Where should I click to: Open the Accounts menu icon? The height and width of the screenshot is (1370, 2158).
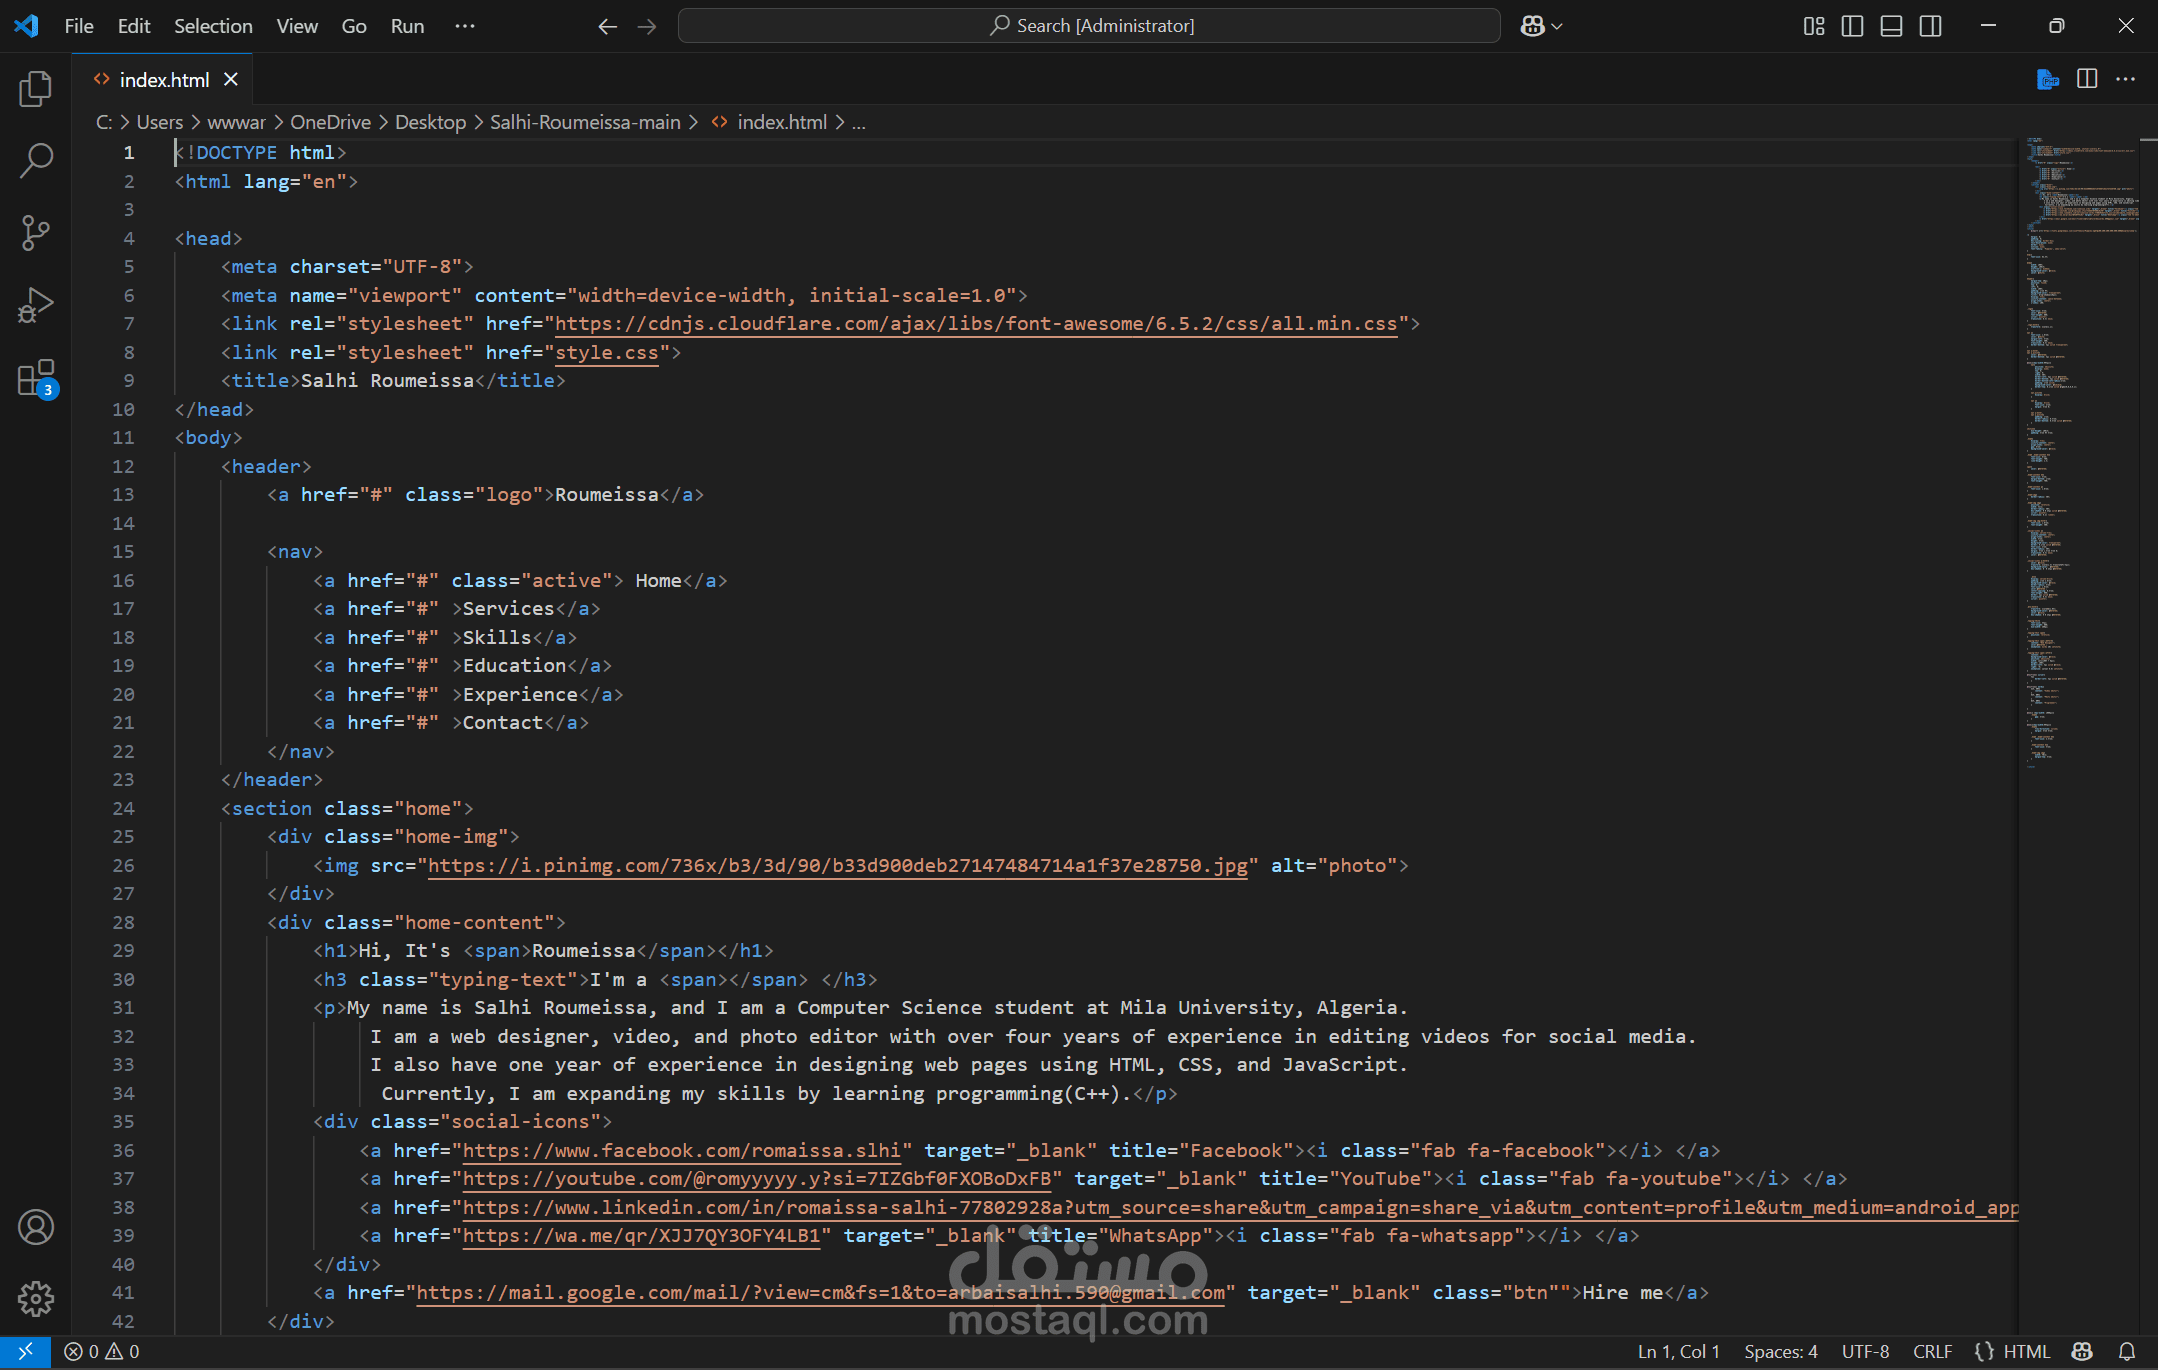tap(36, 1227)
